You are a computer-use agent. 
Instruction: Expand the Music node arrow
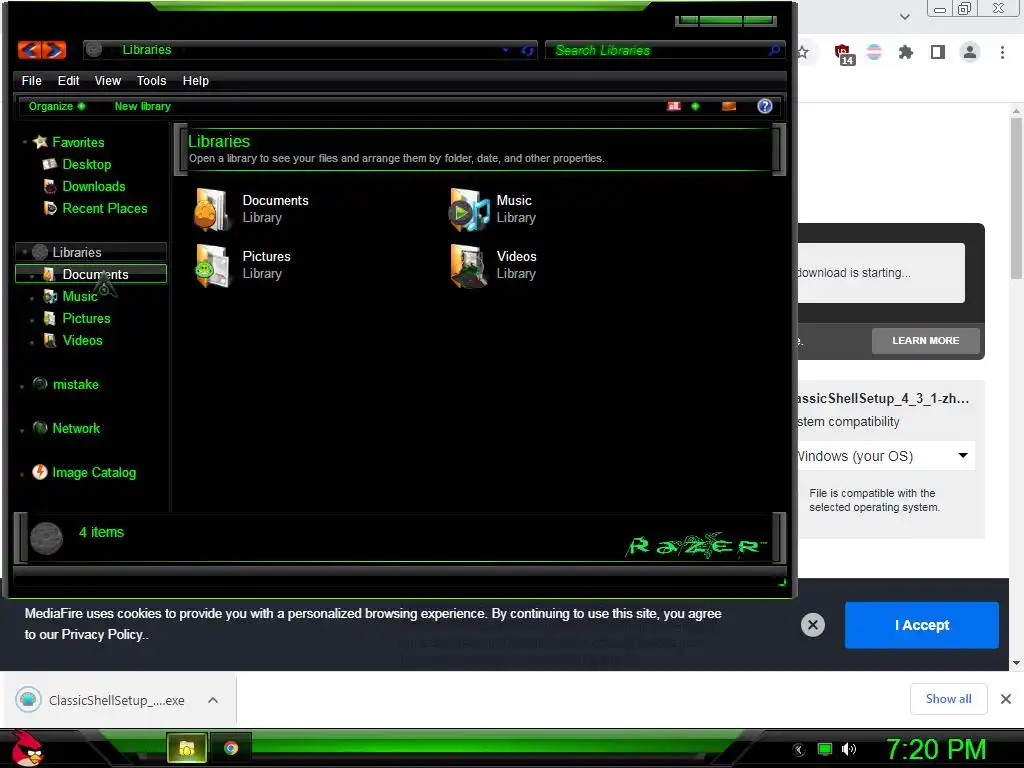[x=32, y=297]
